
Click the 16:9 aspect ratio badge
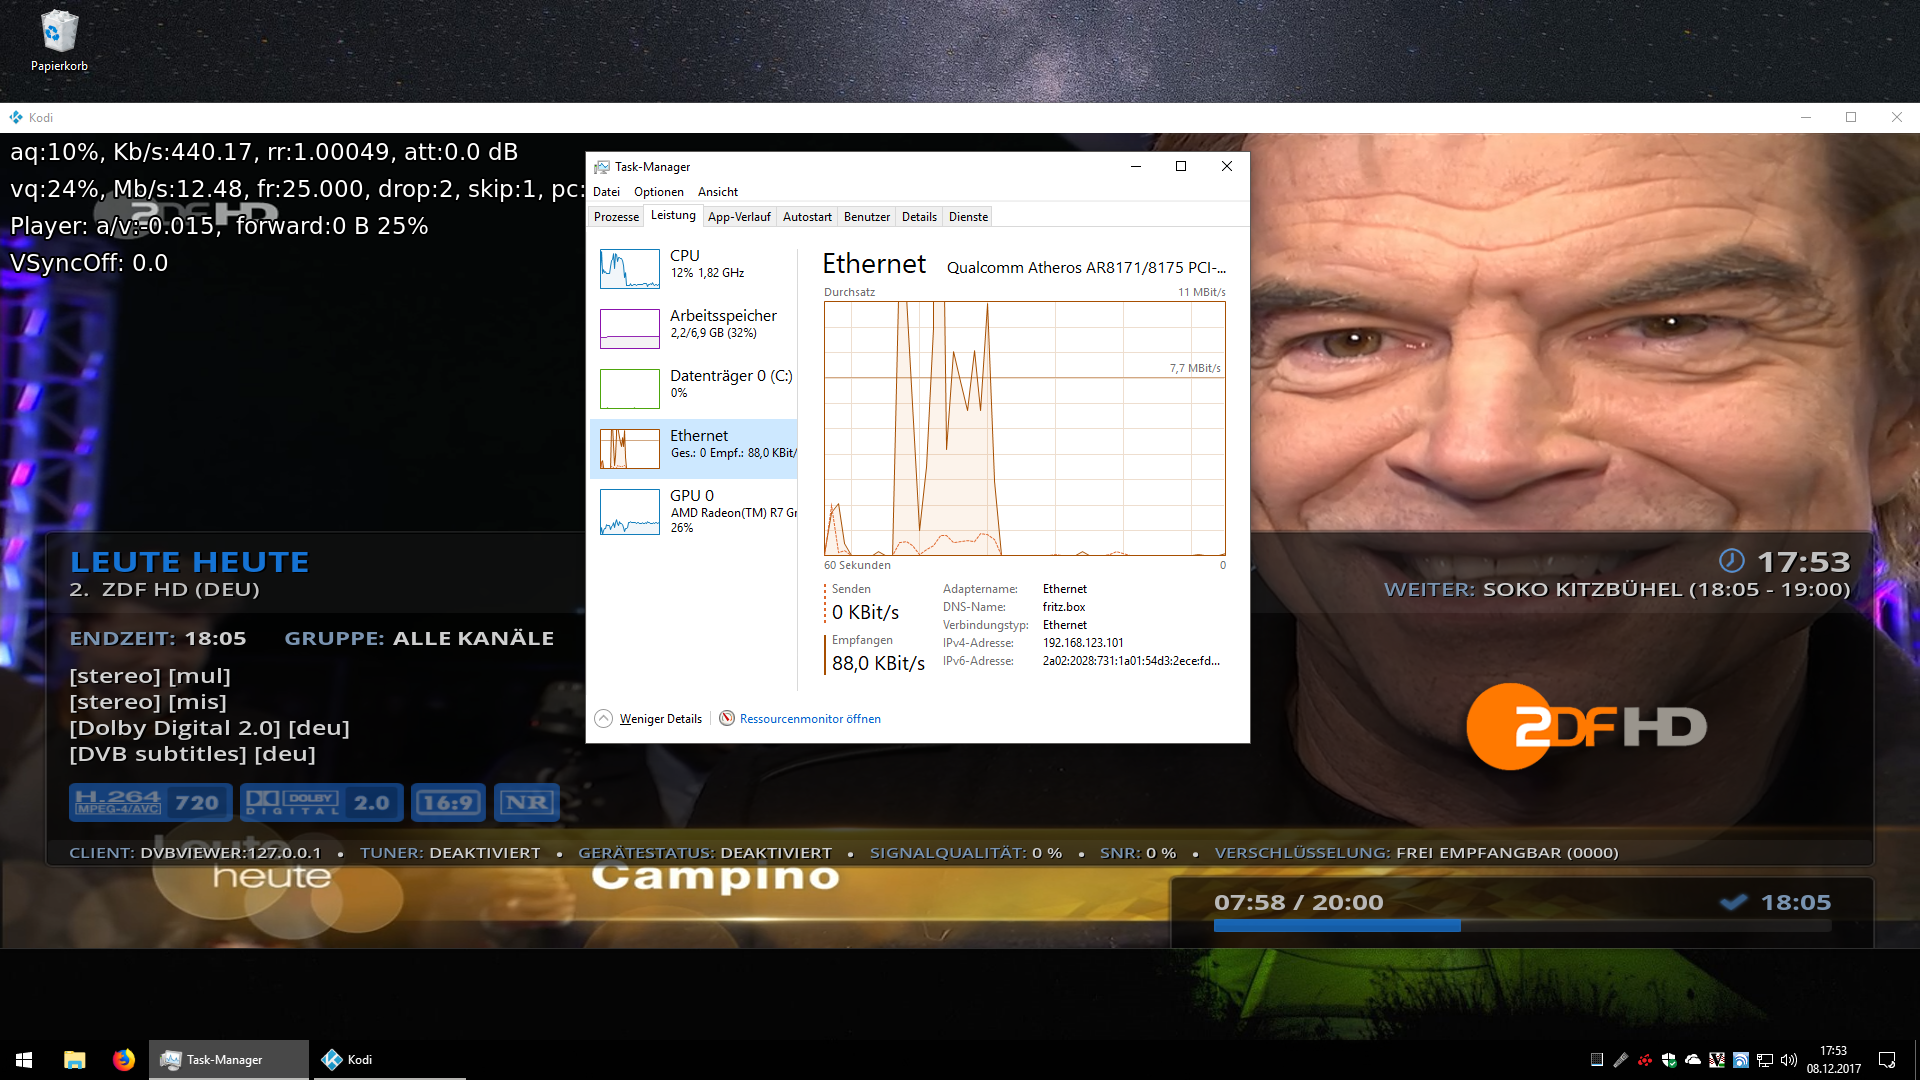448,802
